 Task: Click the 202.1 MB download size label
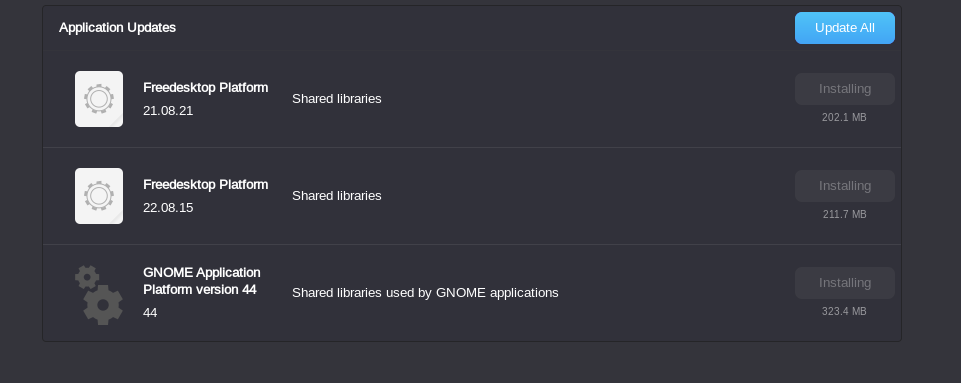[844, 117]
